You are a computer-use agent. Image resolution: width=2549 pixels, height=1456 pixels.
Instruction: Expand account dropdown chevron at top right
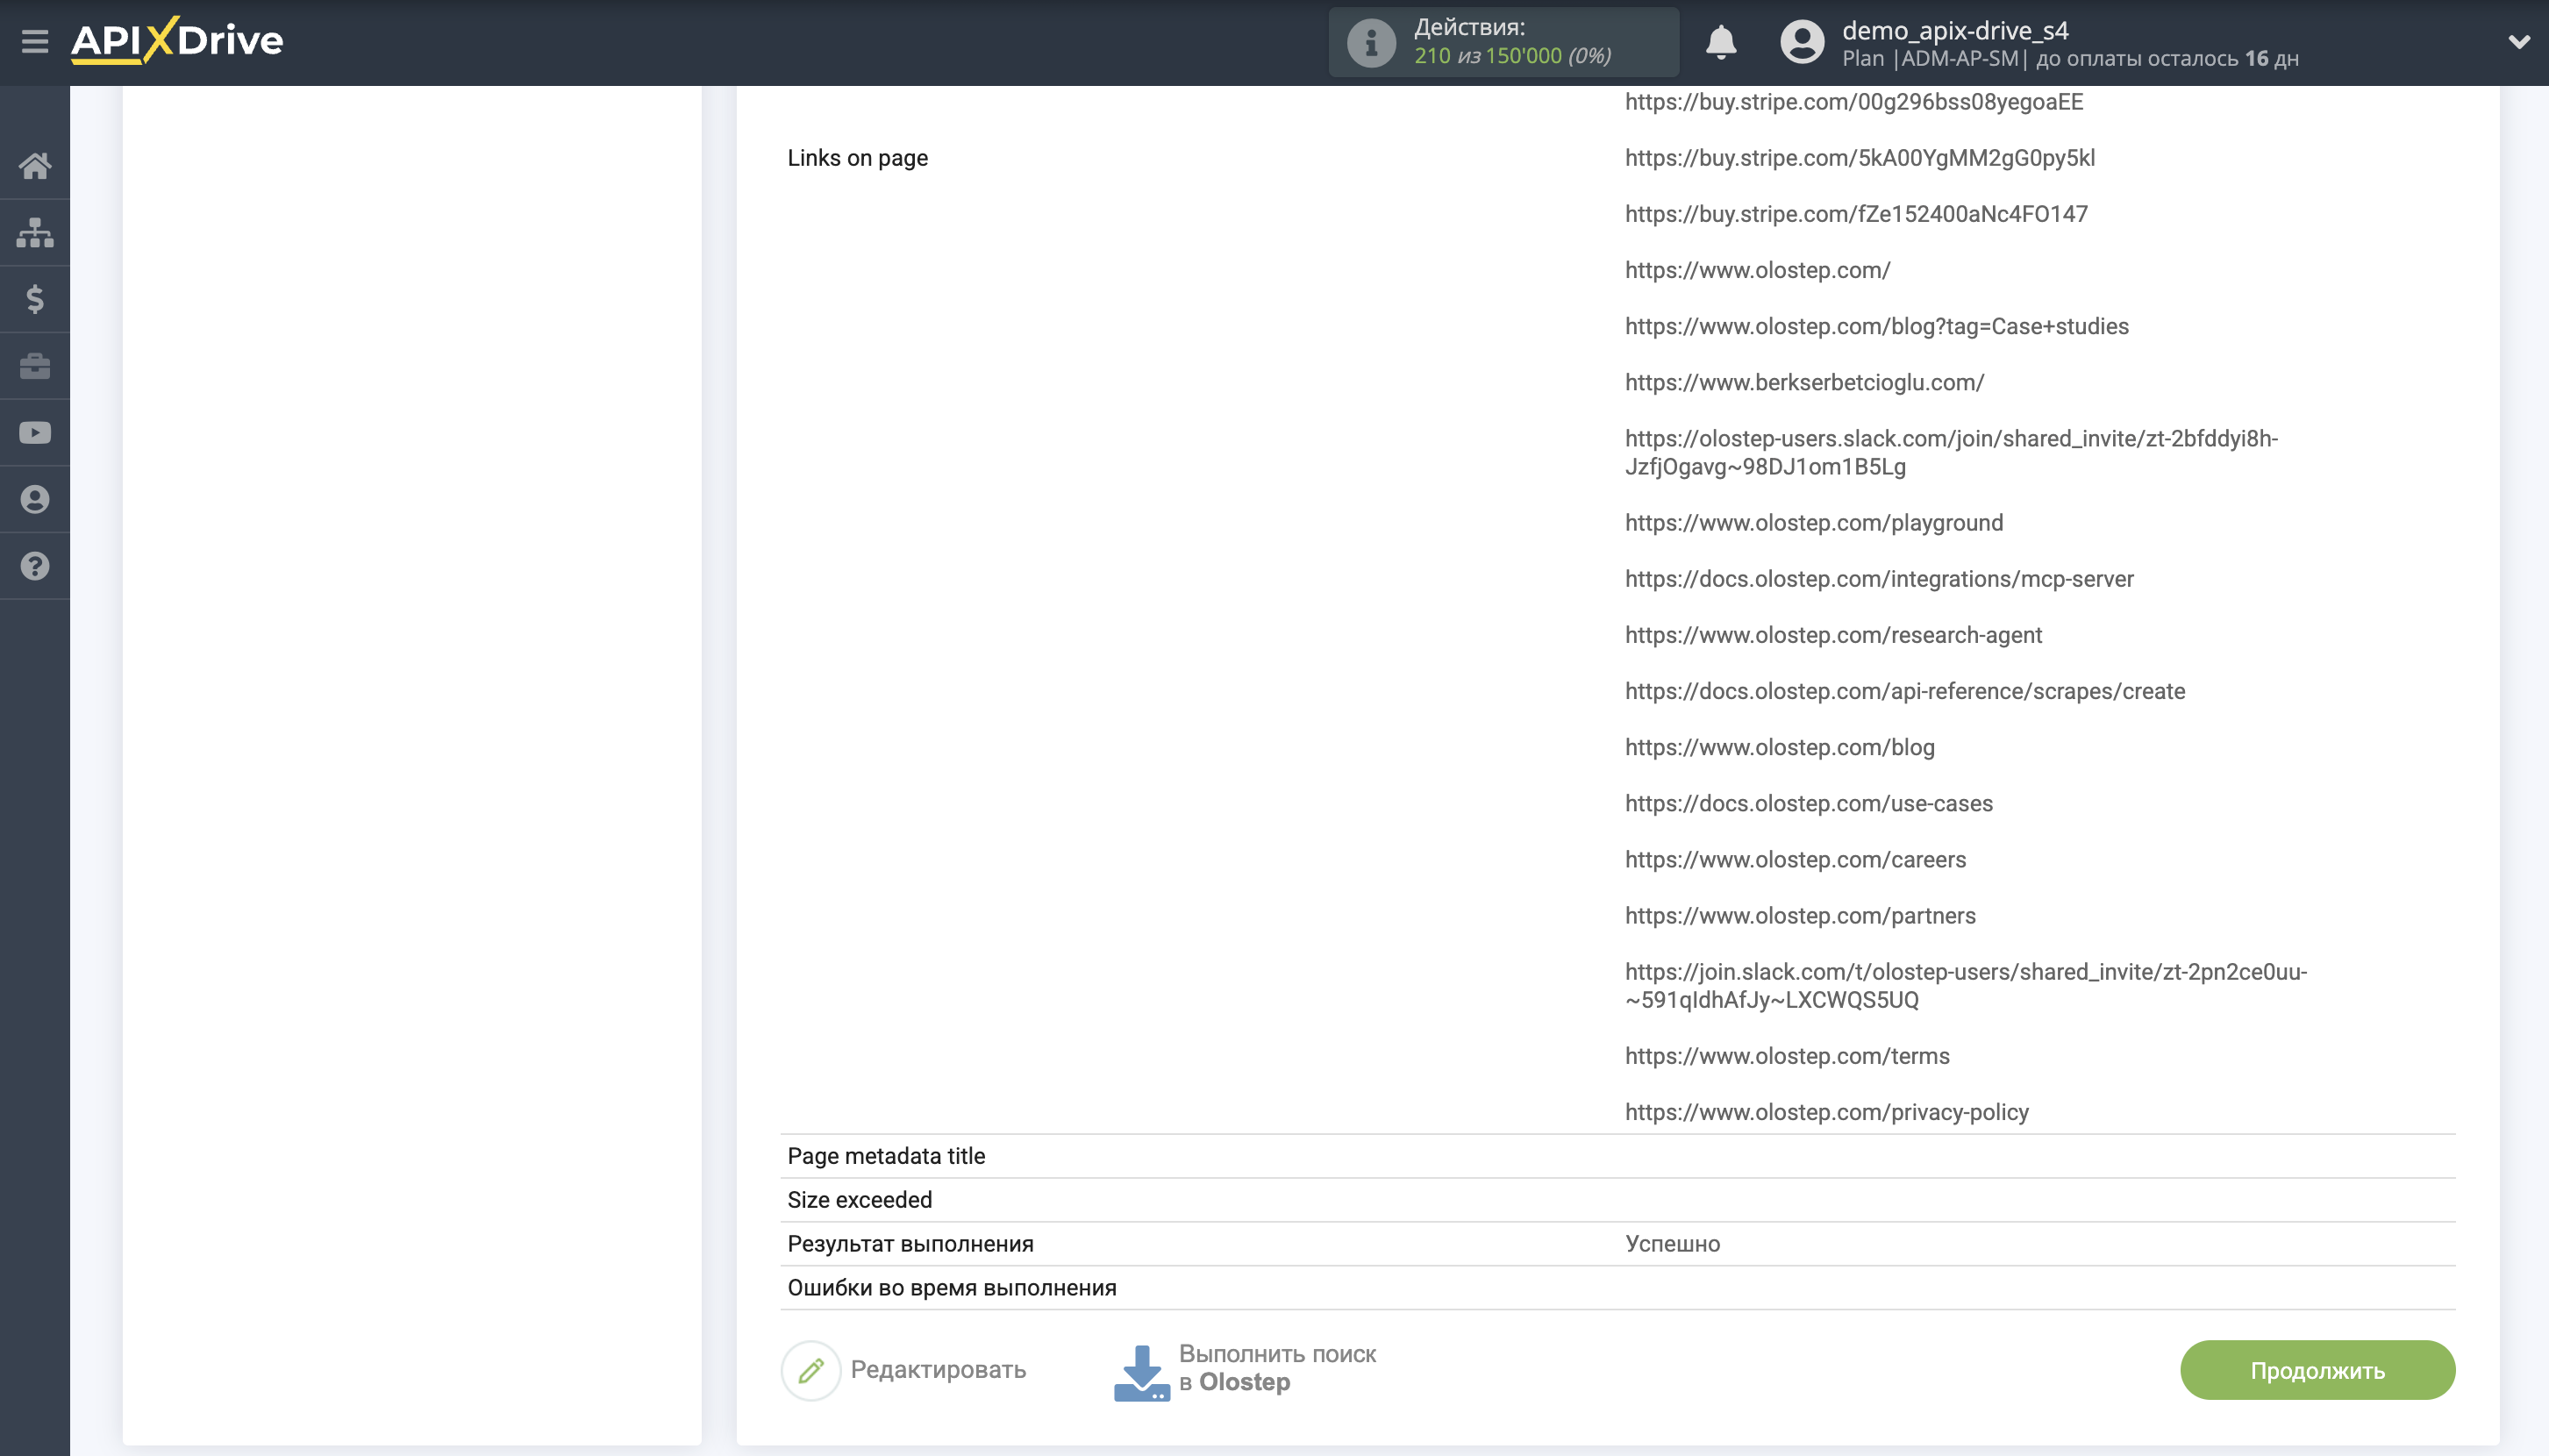2518,42
